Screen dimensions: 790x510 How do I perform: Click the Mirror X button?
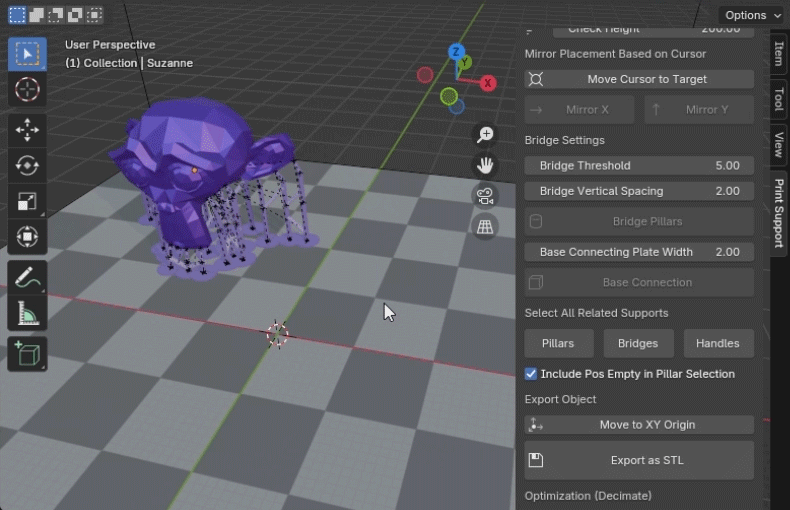pos(579,109)
